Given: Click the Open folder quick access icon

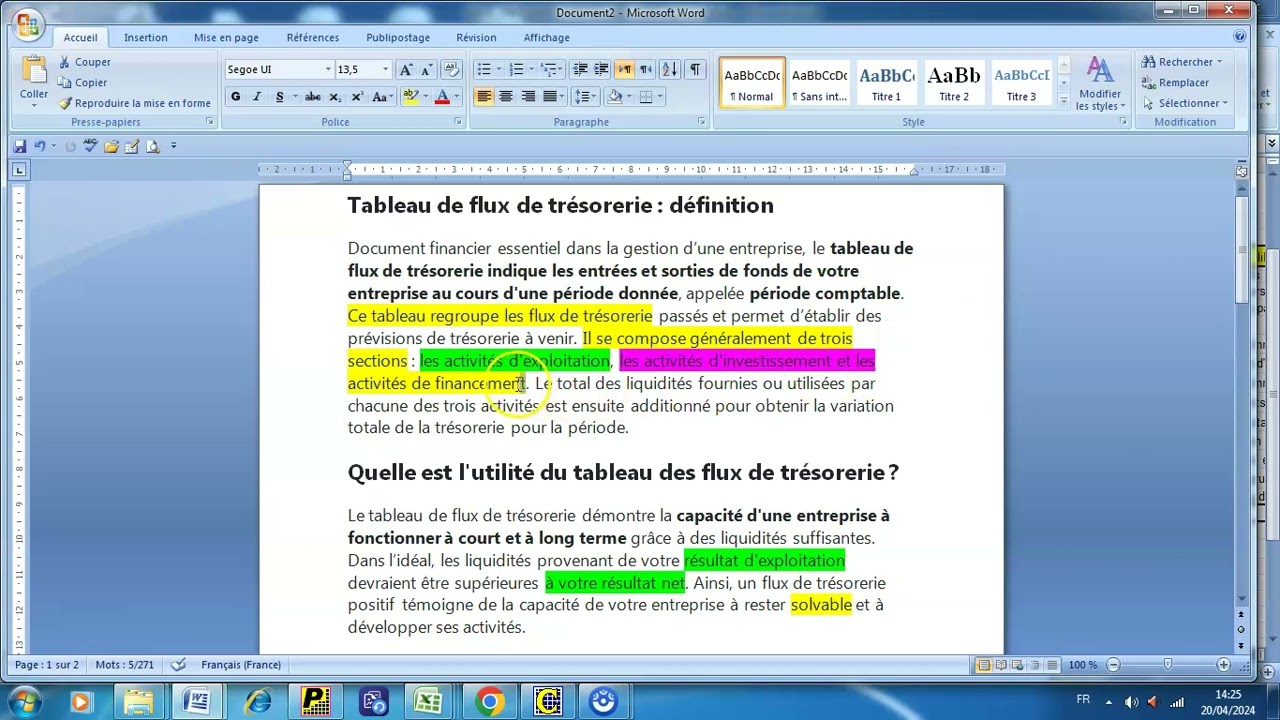Looking at the screenshot, I should click(111, 146).
